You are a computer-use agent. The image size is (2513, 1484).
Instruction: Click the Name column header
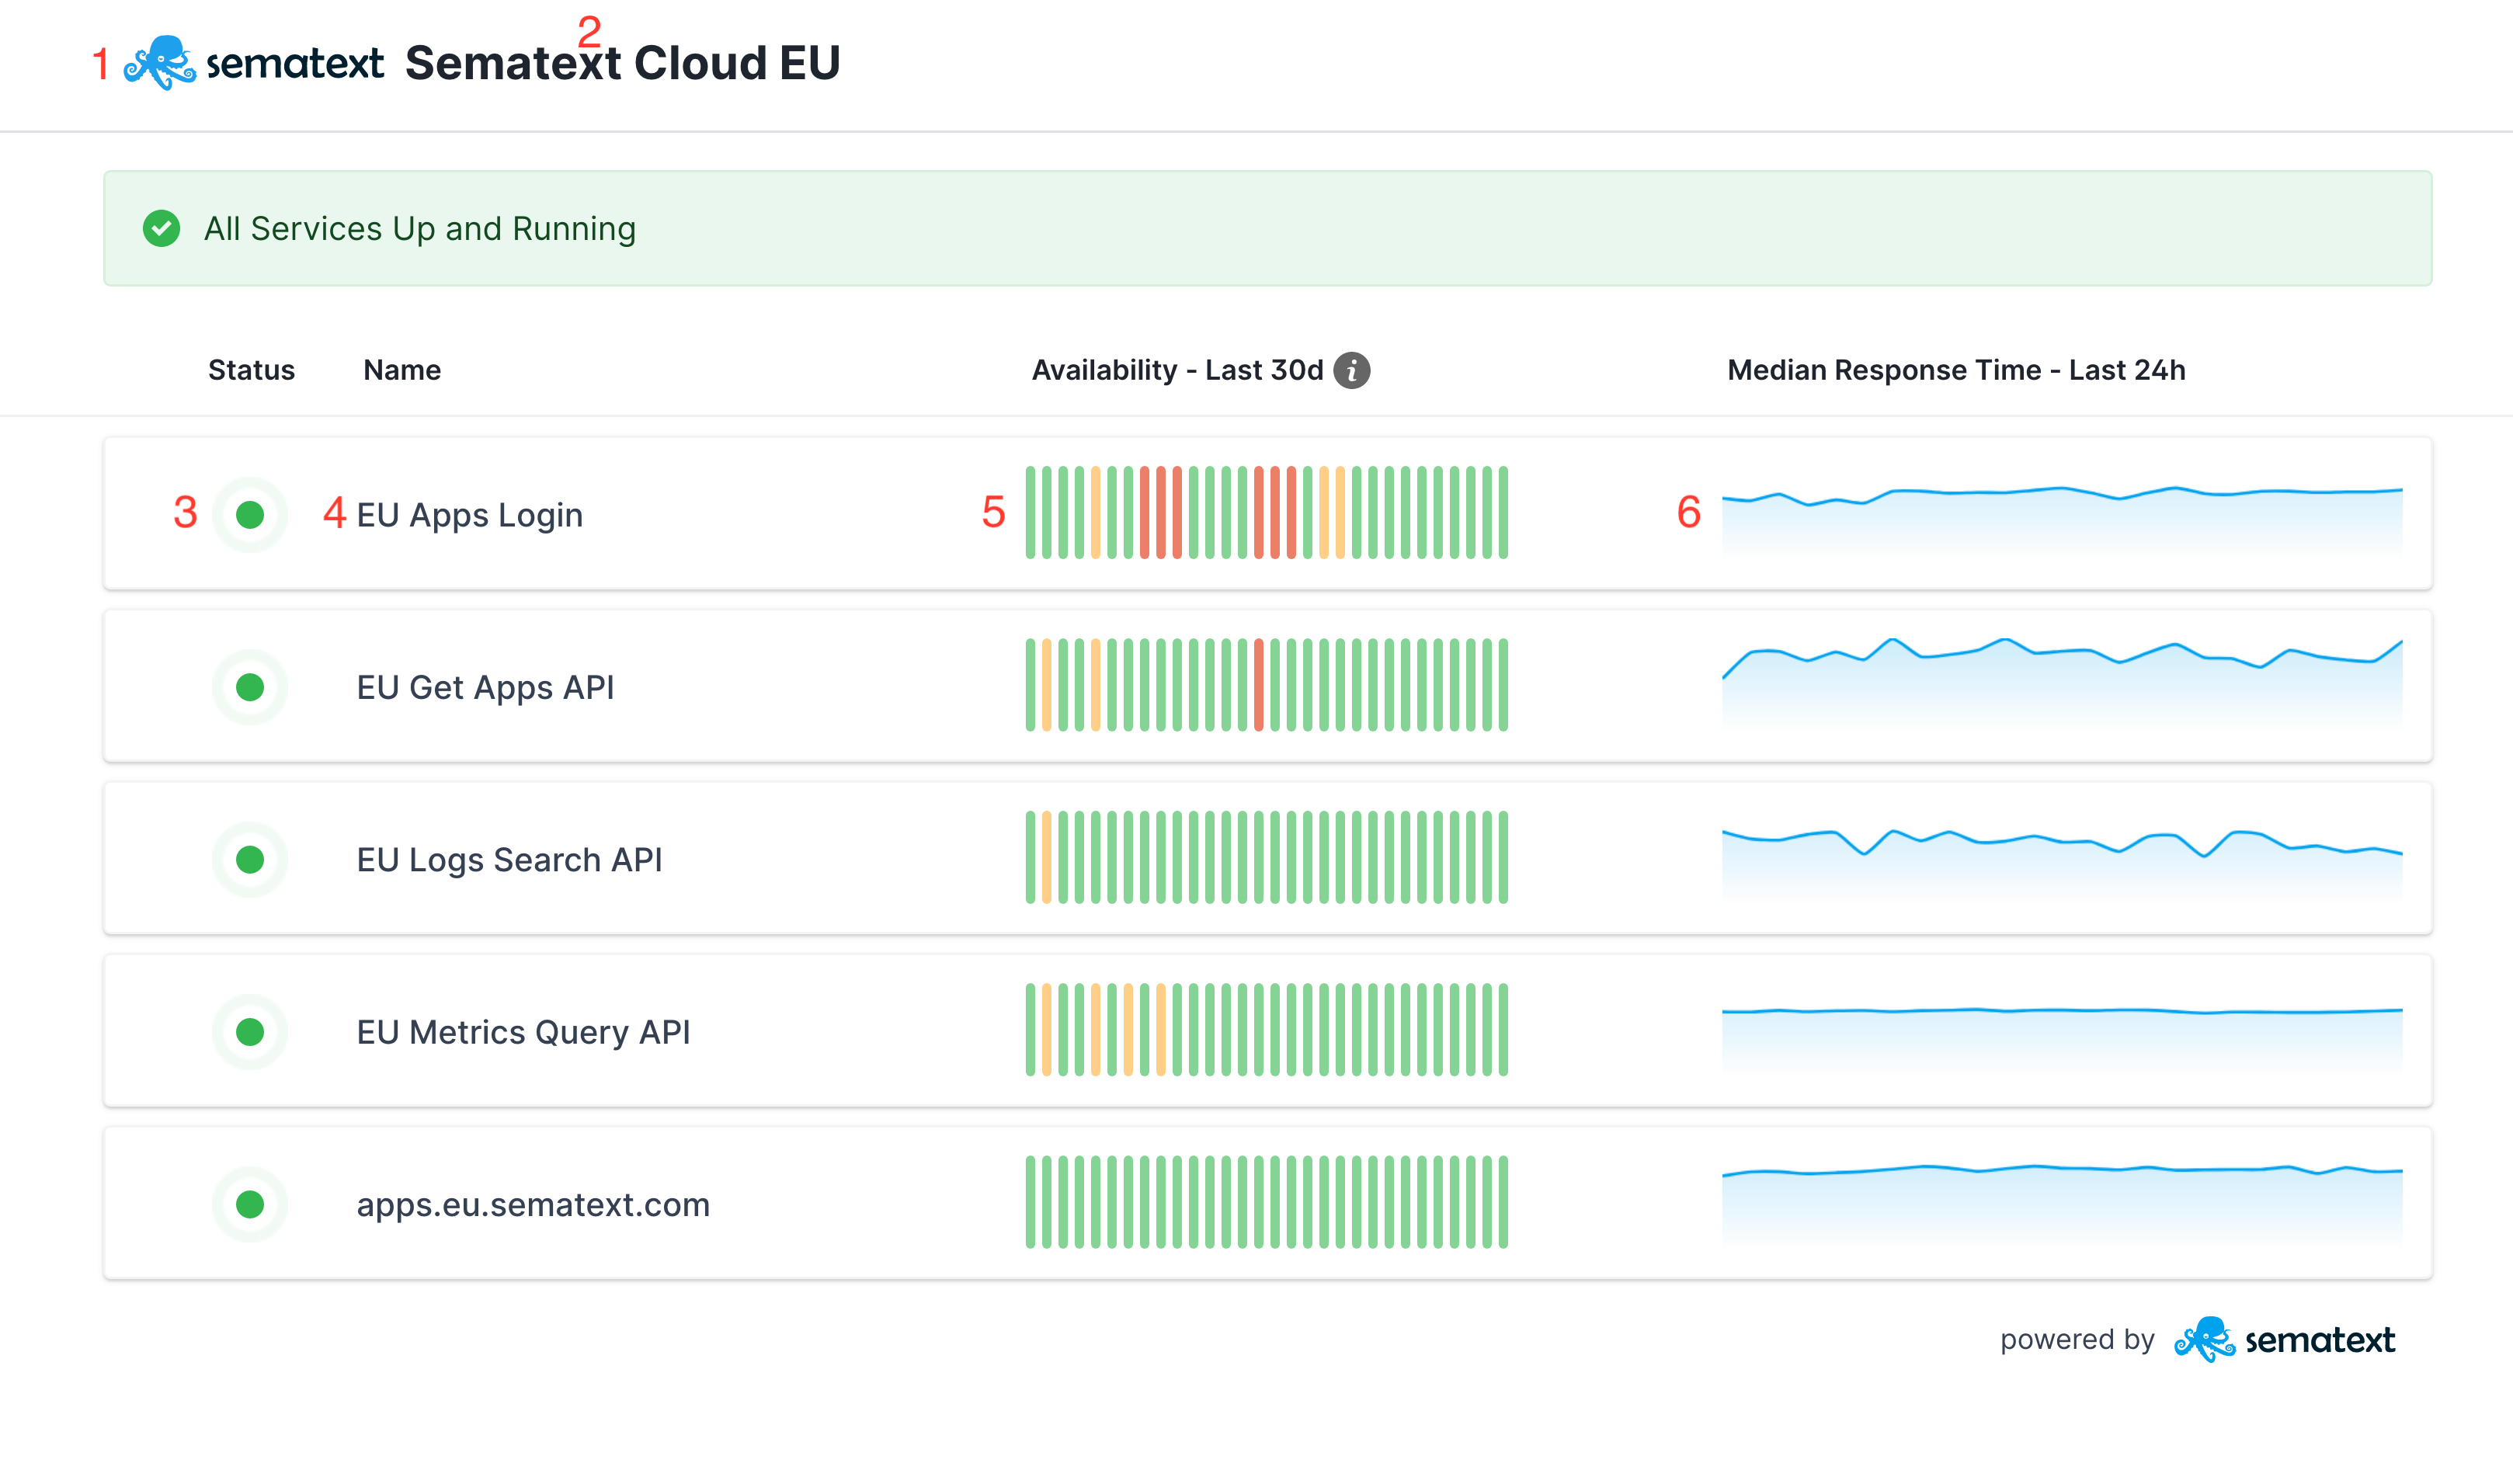click(402, 370)
